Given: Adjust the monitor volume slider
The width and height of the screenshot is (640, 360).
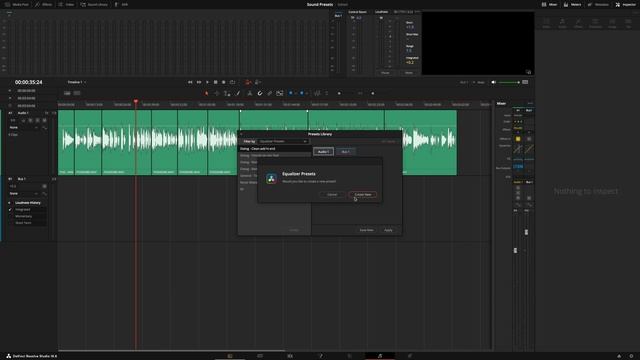Looking at the screenshot, I should pos(509,82).
